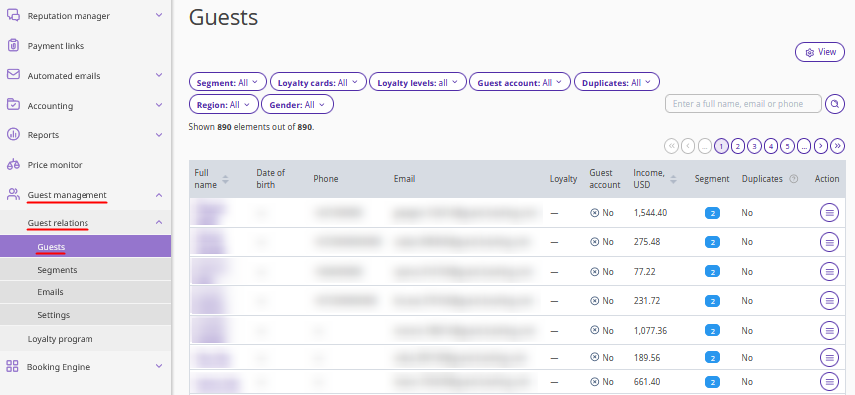Screen dimensions: 855x395
Task: Click the Loyalty column header
Action: point(563,178)
